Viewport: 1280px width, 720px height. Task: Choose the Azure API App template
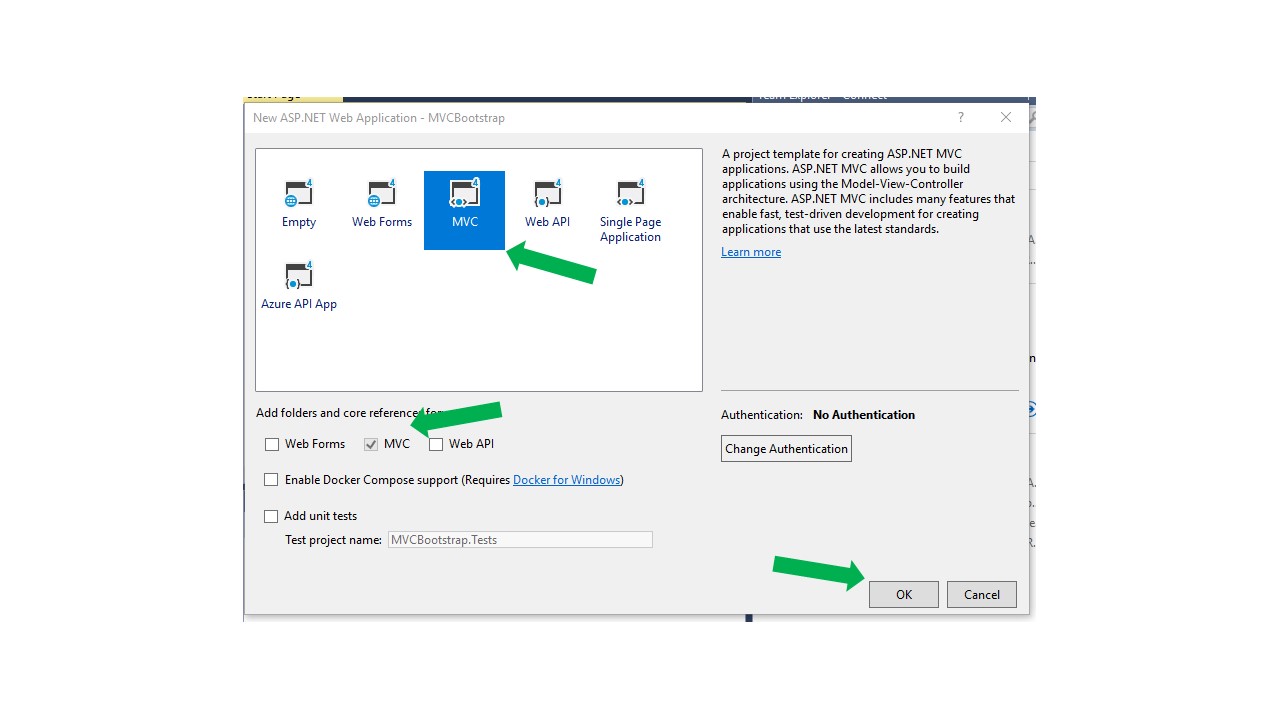299,287
